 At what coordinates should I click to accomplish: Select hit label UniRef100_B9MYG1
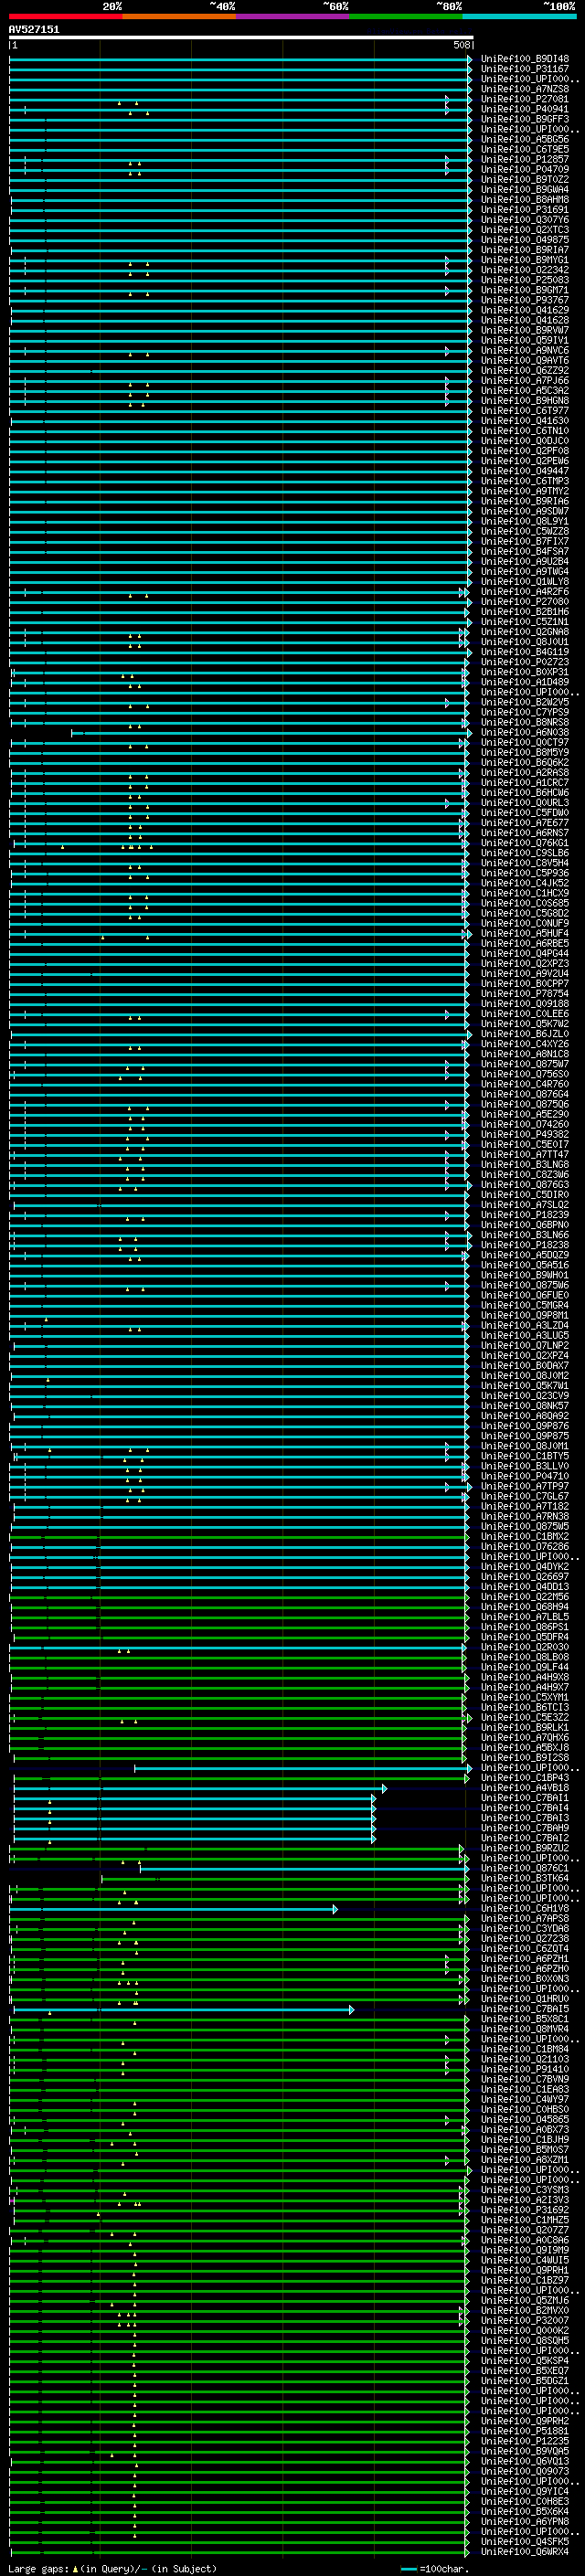[525, 260]
